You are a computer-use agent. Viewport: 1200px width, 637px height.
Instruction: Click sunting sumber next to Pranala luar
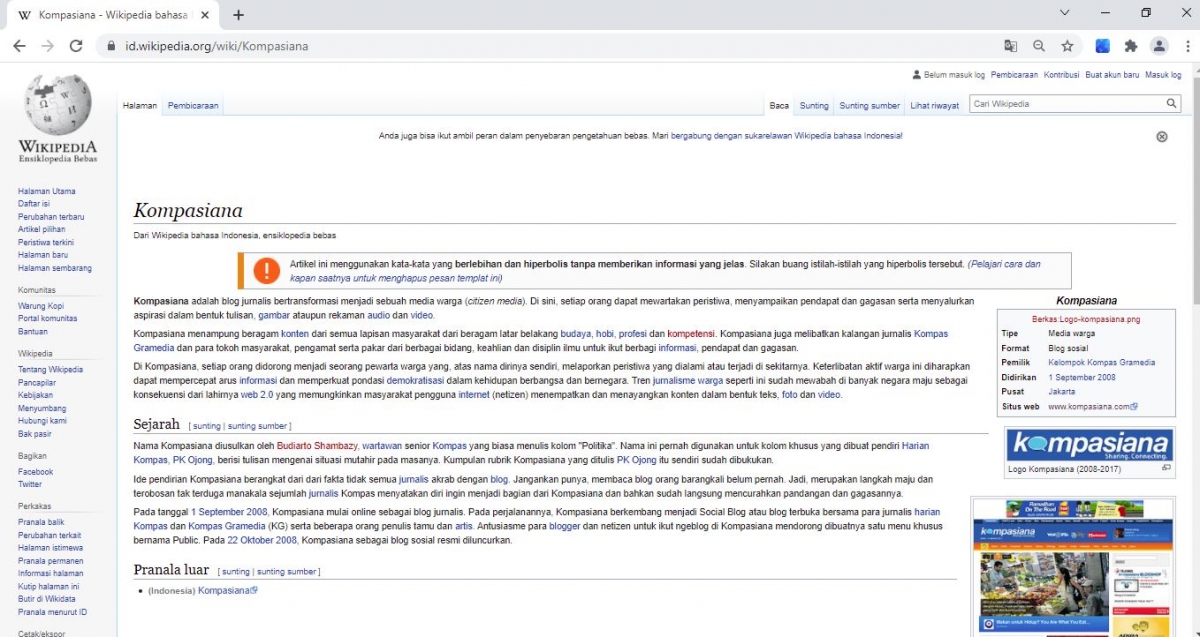(287, 572)
